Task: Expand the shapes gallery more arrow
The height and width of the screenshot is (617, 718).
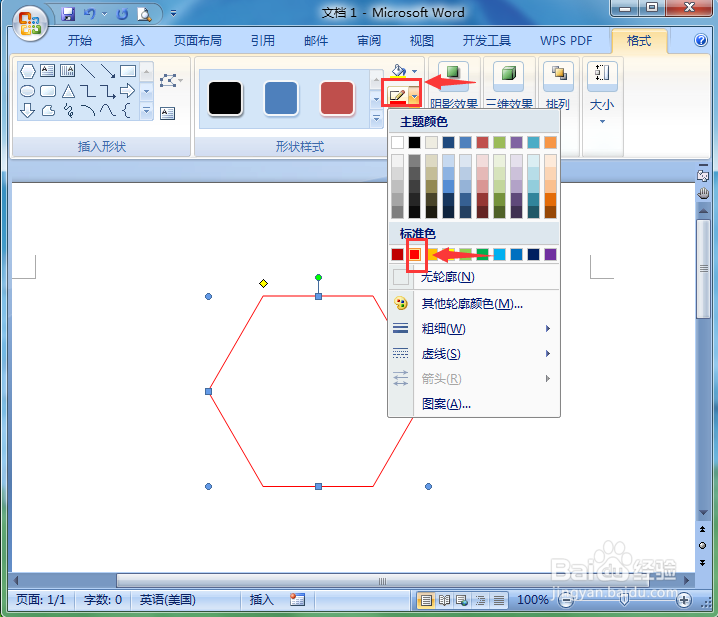Action: click(x=147, y=110)
